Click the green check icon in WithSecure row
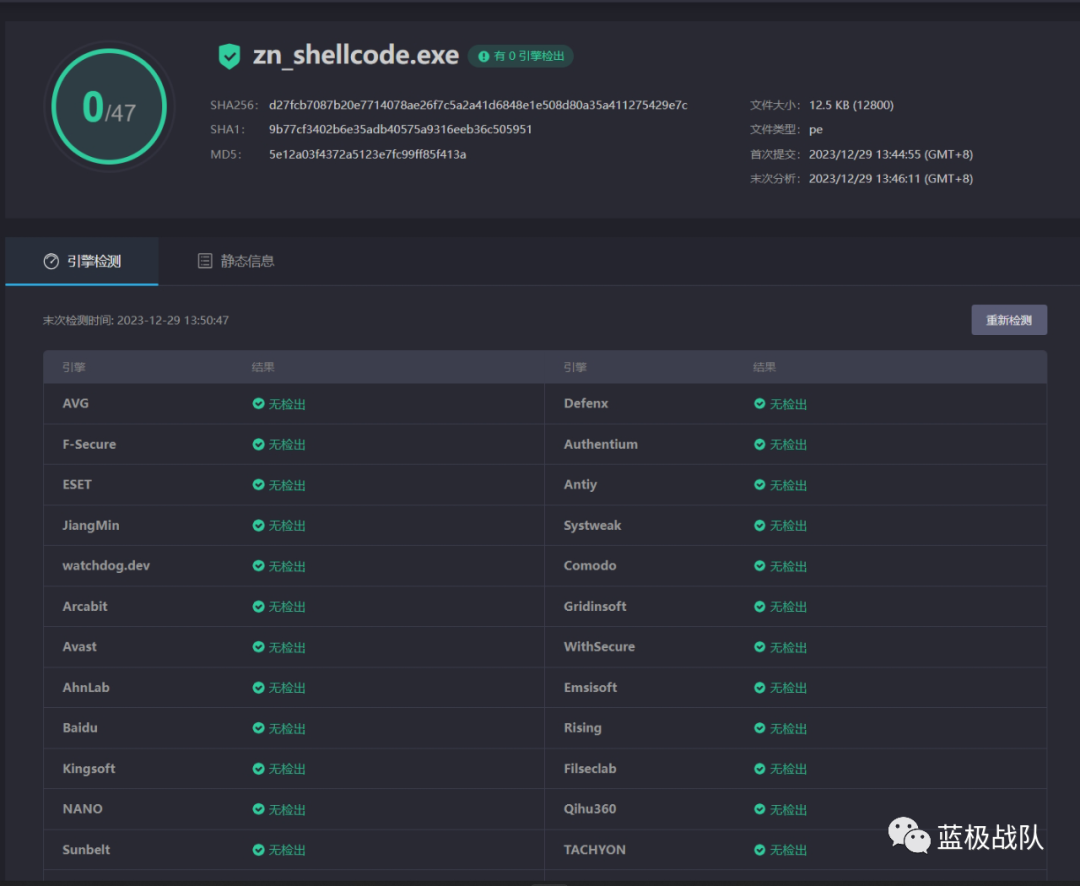The image size is (1080, 886). pos(759,647)
